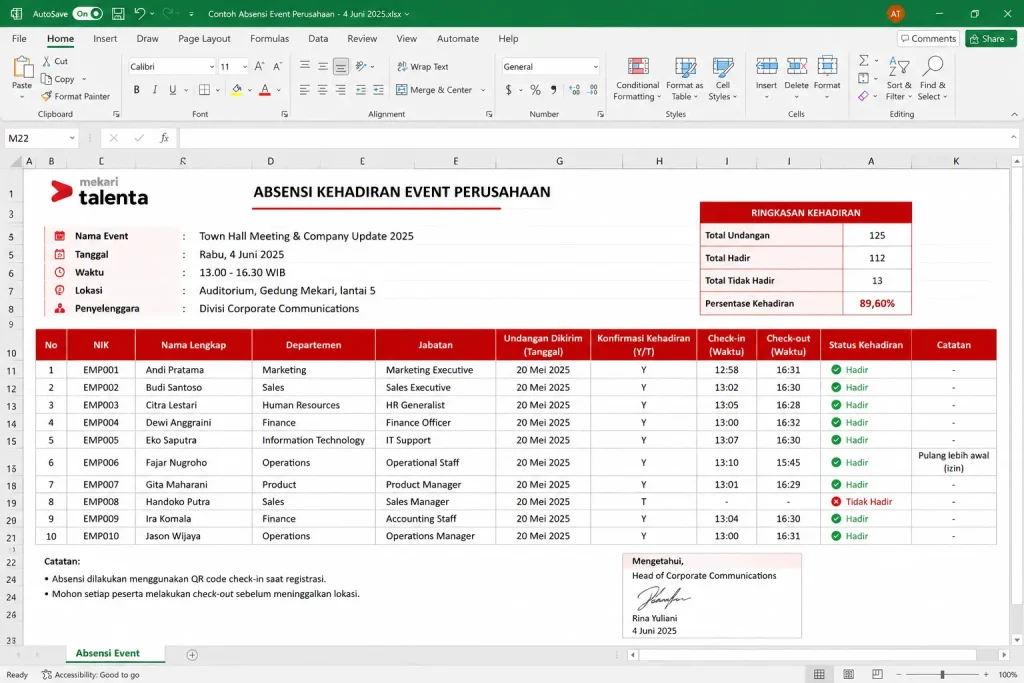Switch to Page Layout view icon
Viewport: 1024px width, 683px height.
tap(848, 675)
